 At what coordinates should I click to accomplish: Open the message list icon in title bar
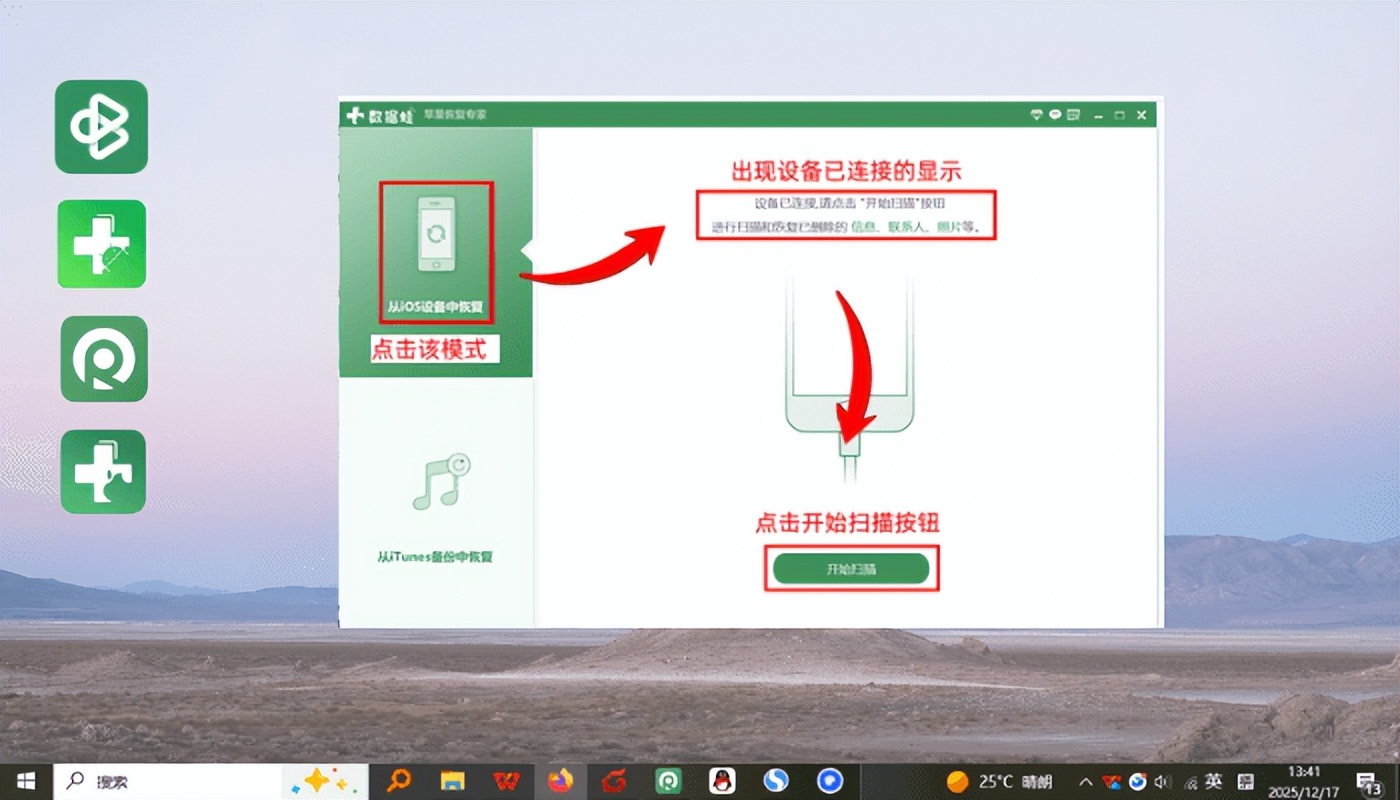1073,115
